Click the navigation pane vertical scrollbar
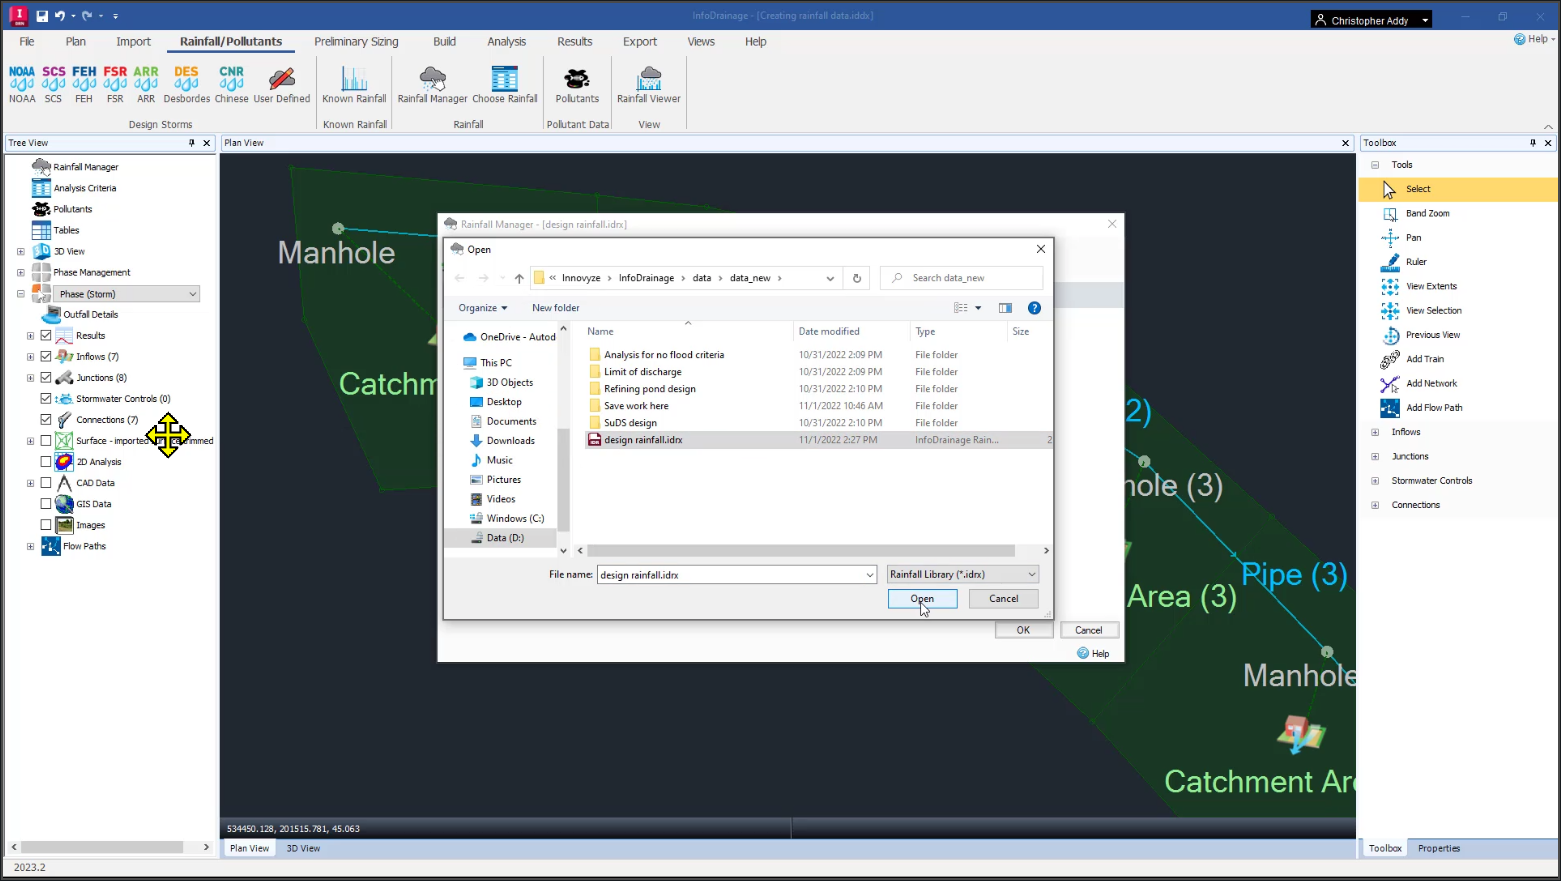The width and height of the screenshot is (1561, 881). tap(563, 480)
